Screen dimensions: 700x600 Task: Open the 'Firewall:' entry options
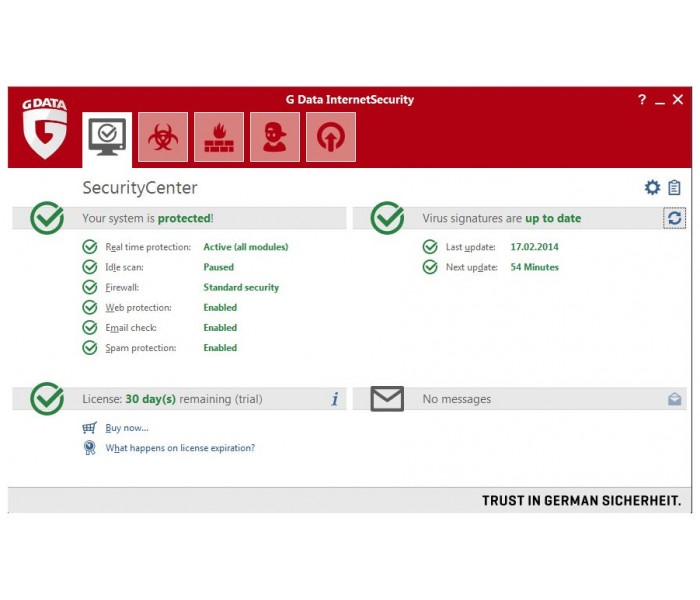[x=122, y=287]
